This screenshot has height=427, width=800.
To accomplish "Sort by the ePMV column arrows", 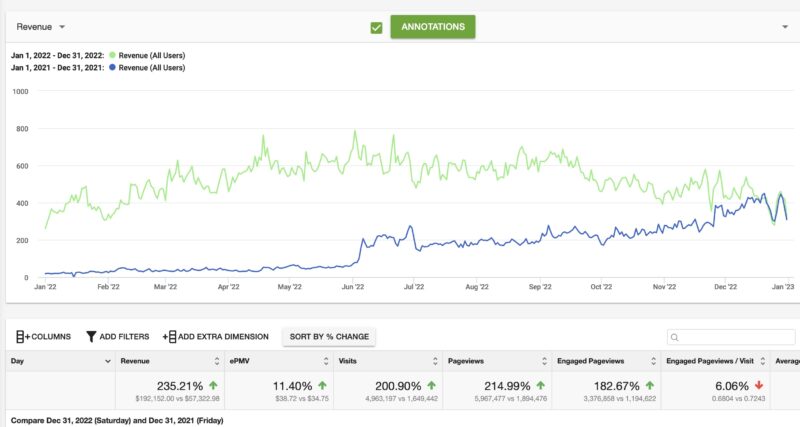I will tap(325, 360).
